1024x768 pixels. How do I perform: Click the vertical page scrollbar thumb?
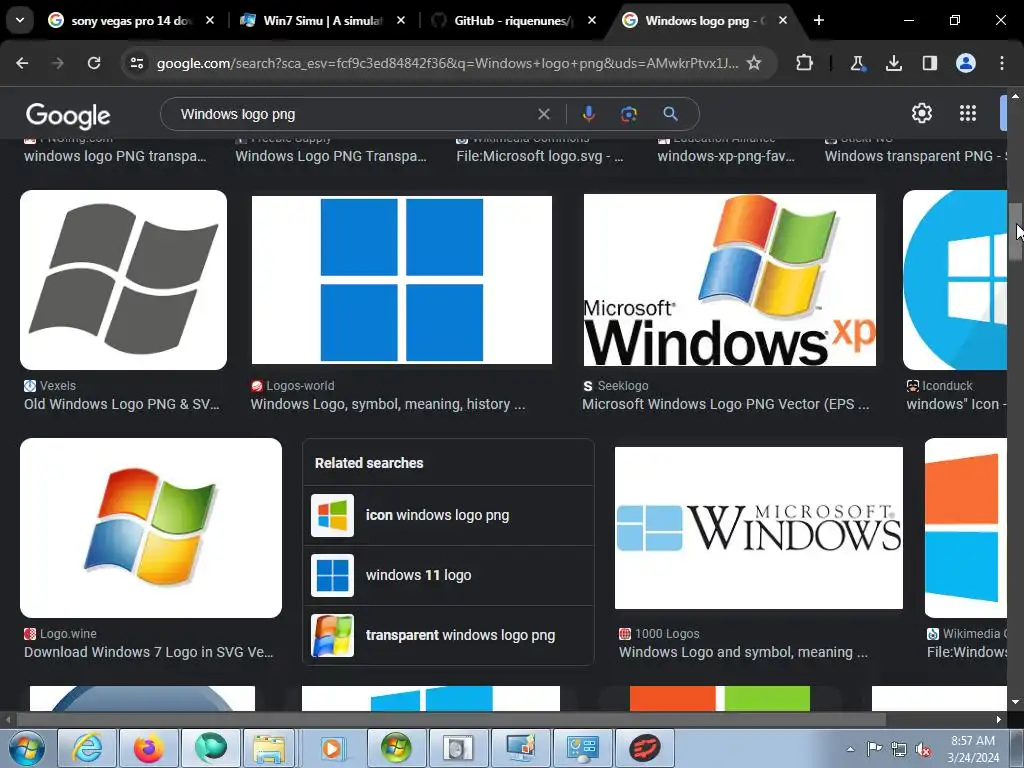point(1015,232)
